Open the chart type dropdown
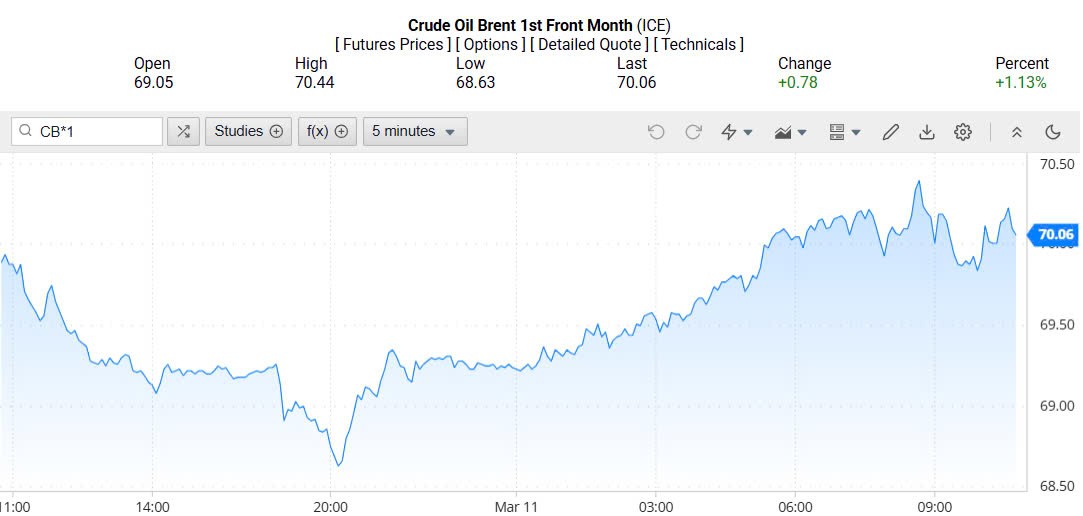1083x516 pixels. 791,132
